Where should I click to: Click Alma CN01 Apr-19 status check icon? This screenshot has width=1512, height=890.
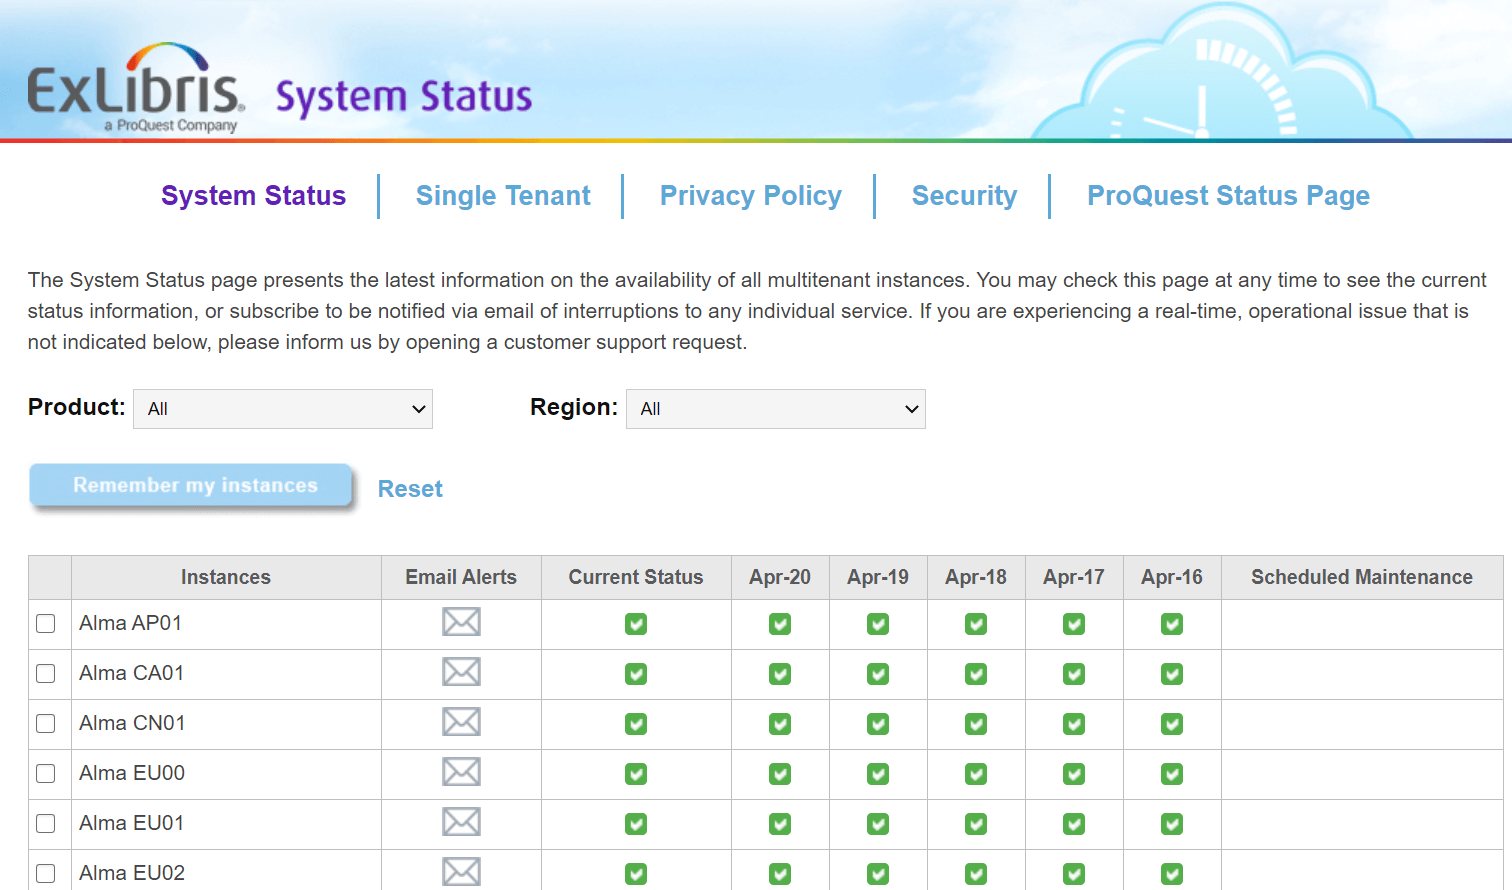(x=878, y=724)
